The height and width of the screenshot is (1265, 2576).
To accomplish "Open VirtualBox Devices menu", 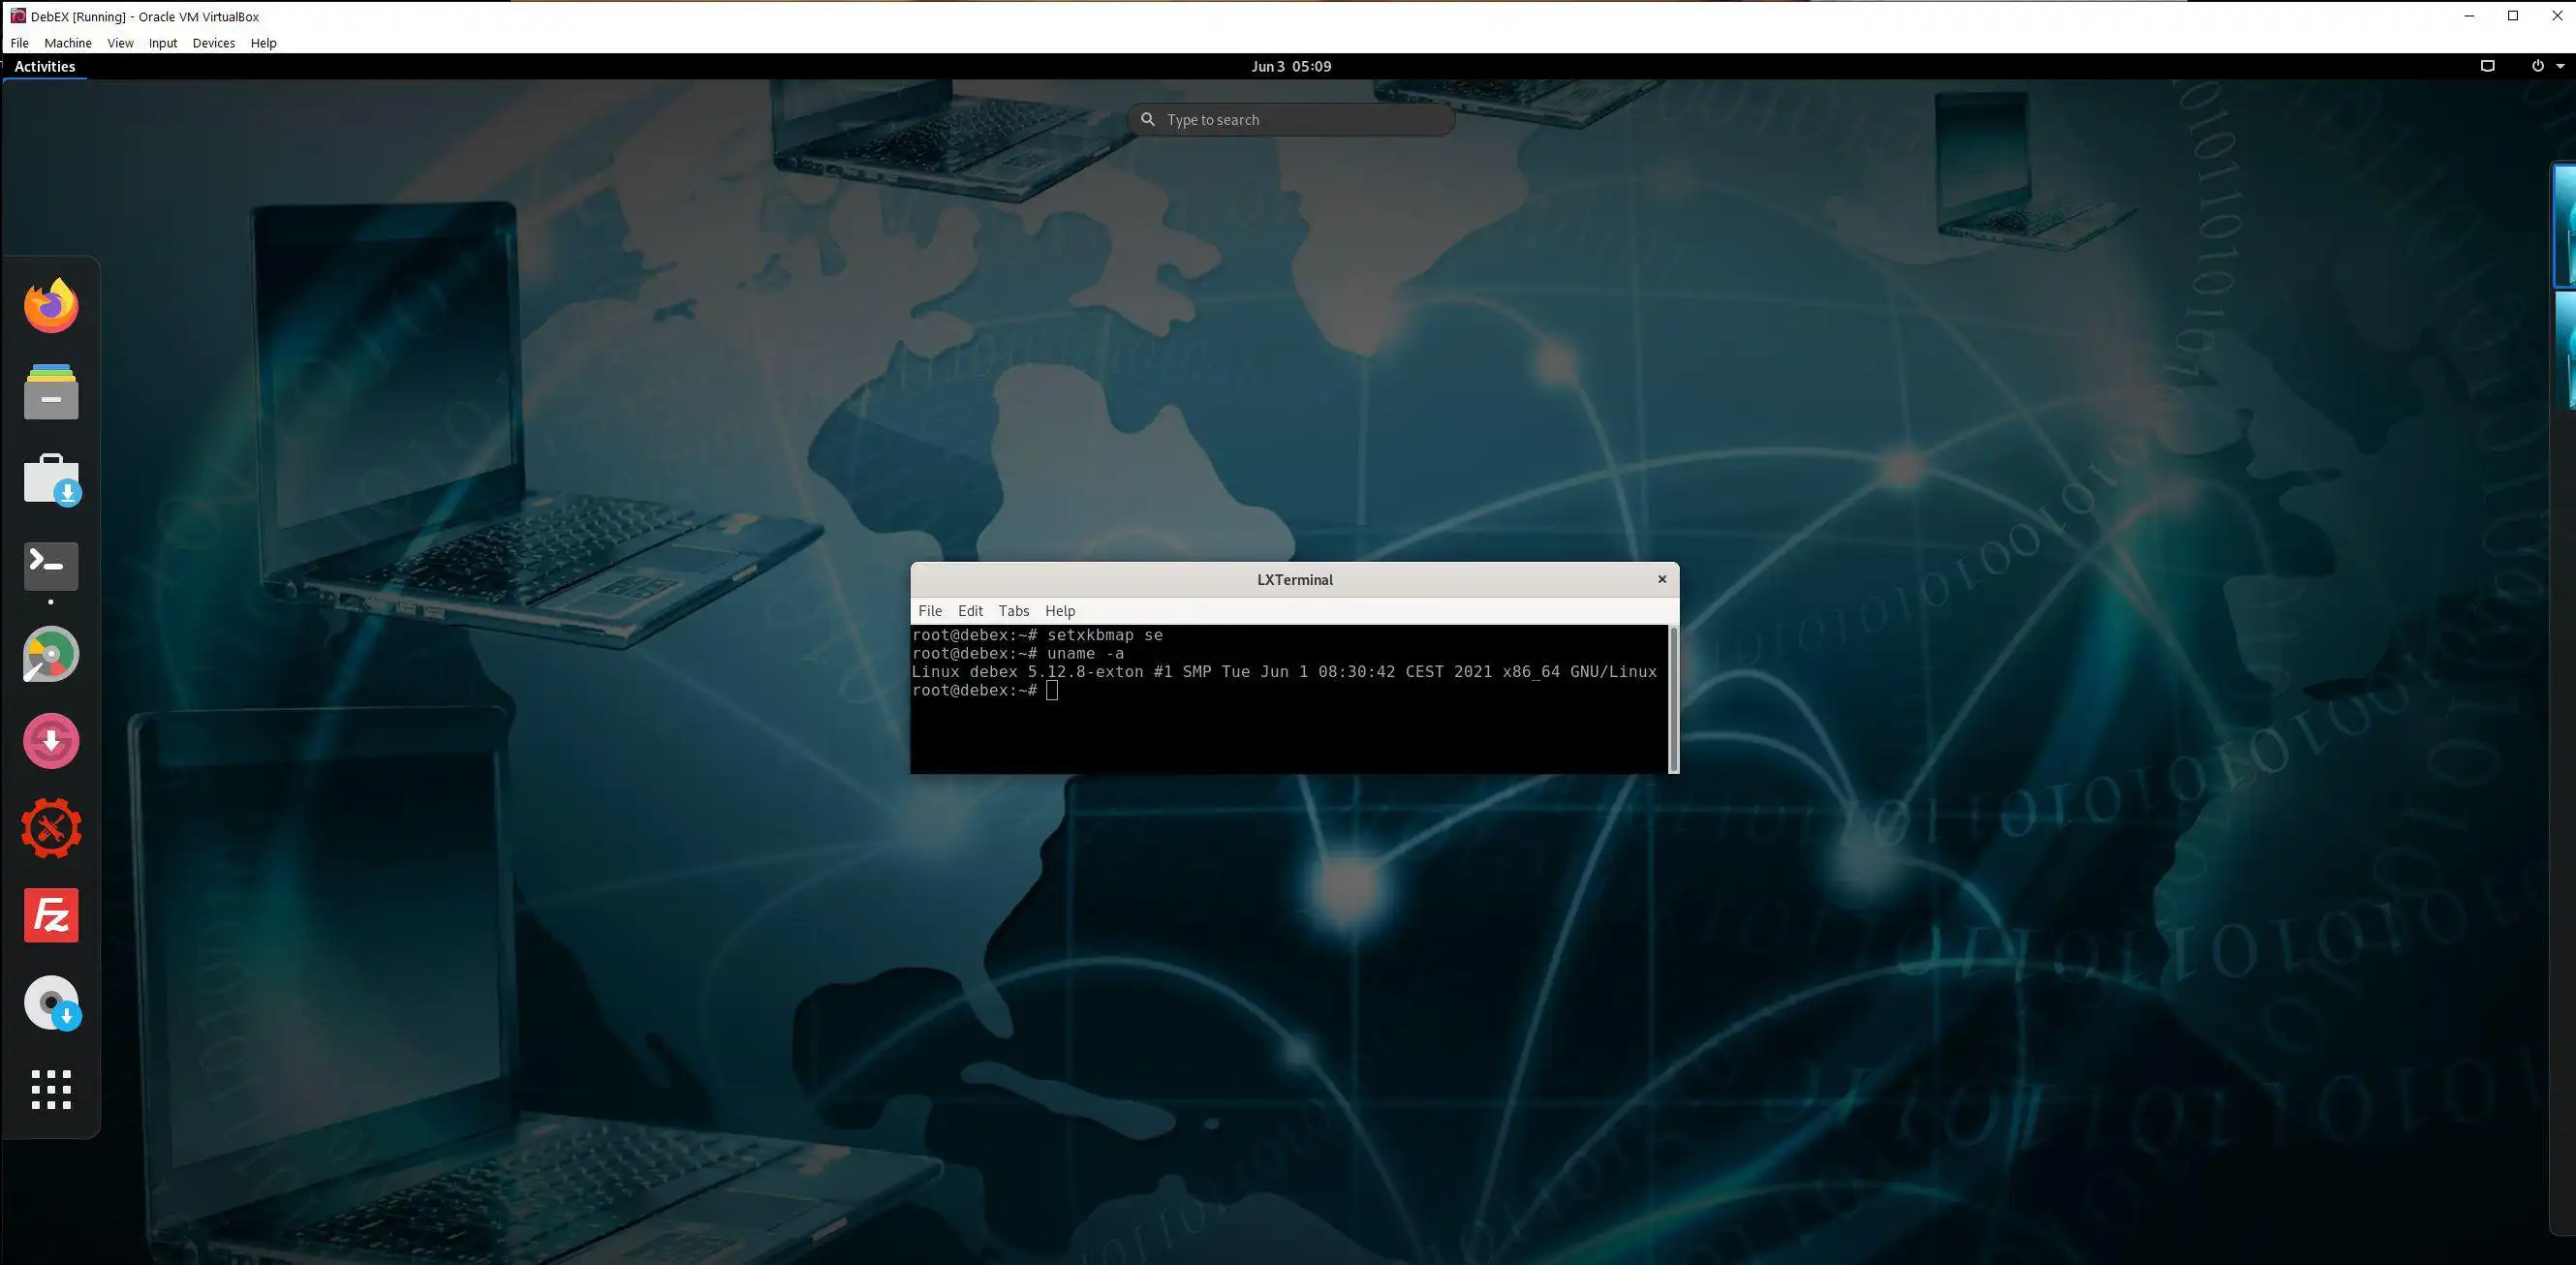I will [213, 43].
